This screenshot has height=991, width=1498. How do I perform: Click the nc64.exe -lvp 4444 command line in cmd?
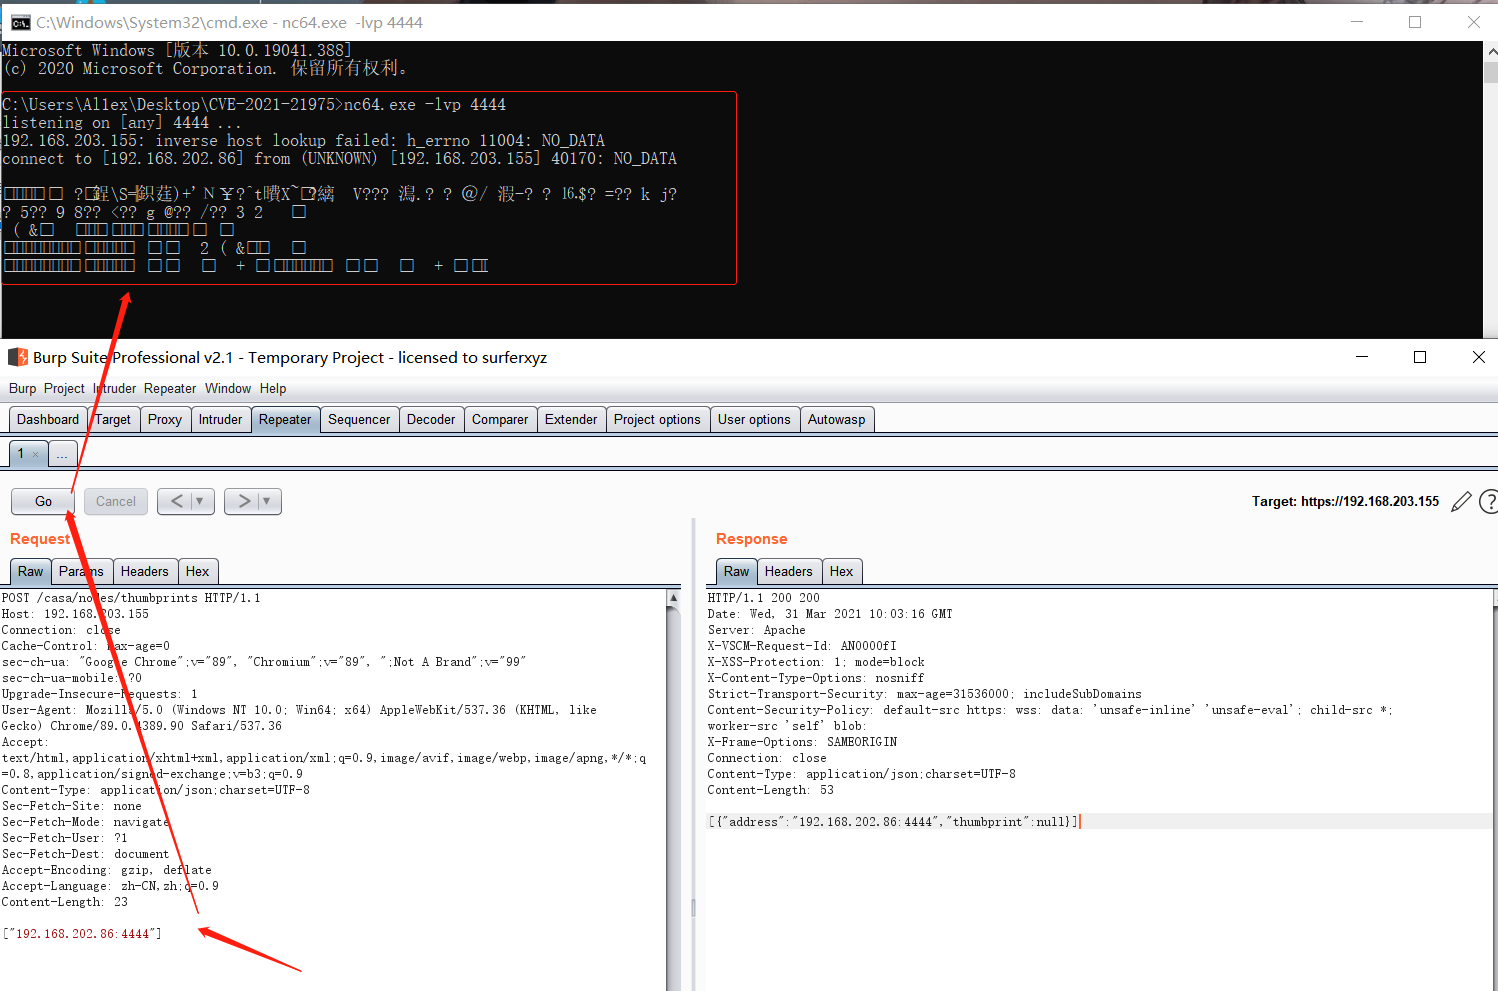[x=254, y=104]
